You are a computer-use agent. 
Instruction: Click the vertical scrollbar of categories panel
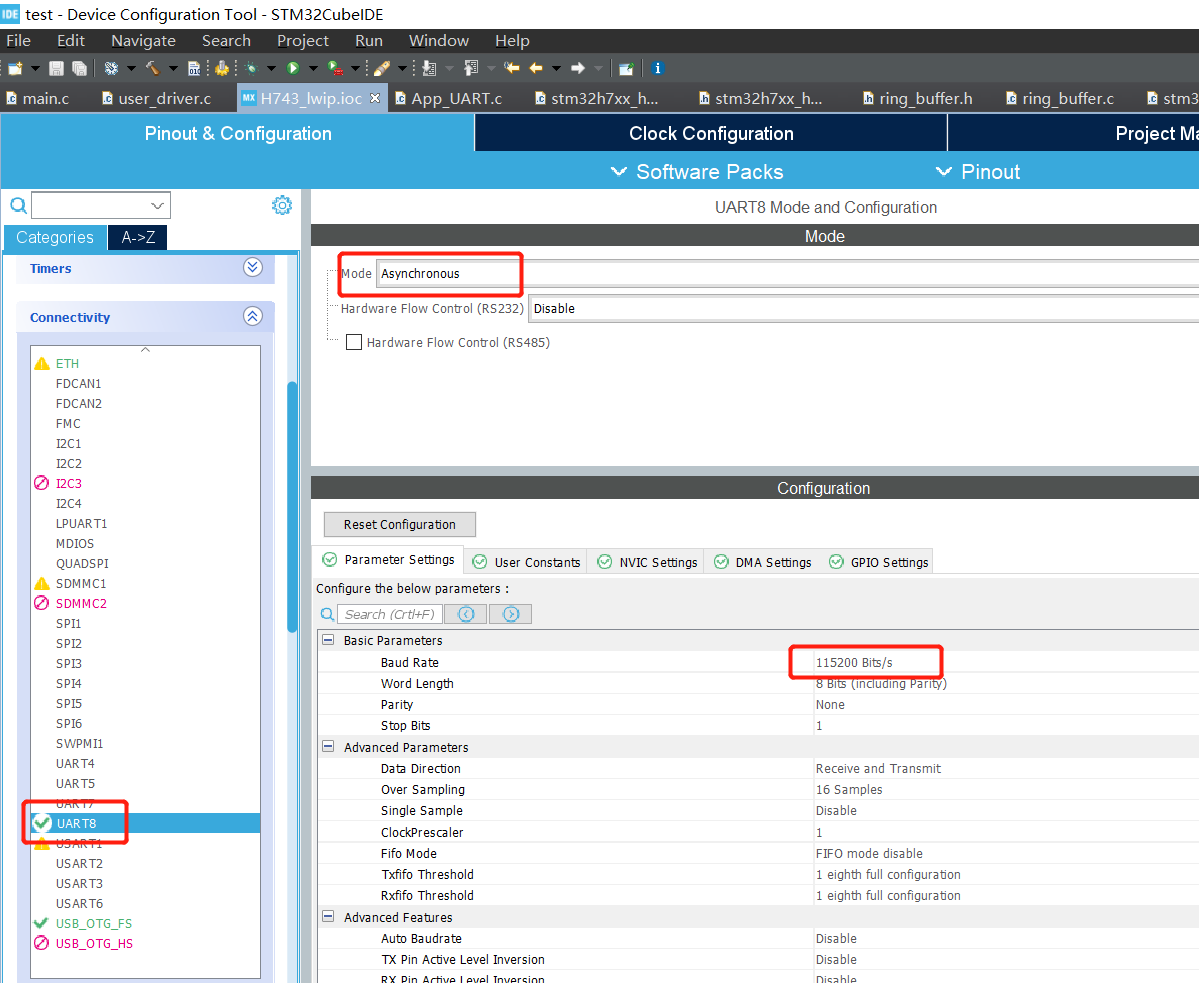coord(292,508)
